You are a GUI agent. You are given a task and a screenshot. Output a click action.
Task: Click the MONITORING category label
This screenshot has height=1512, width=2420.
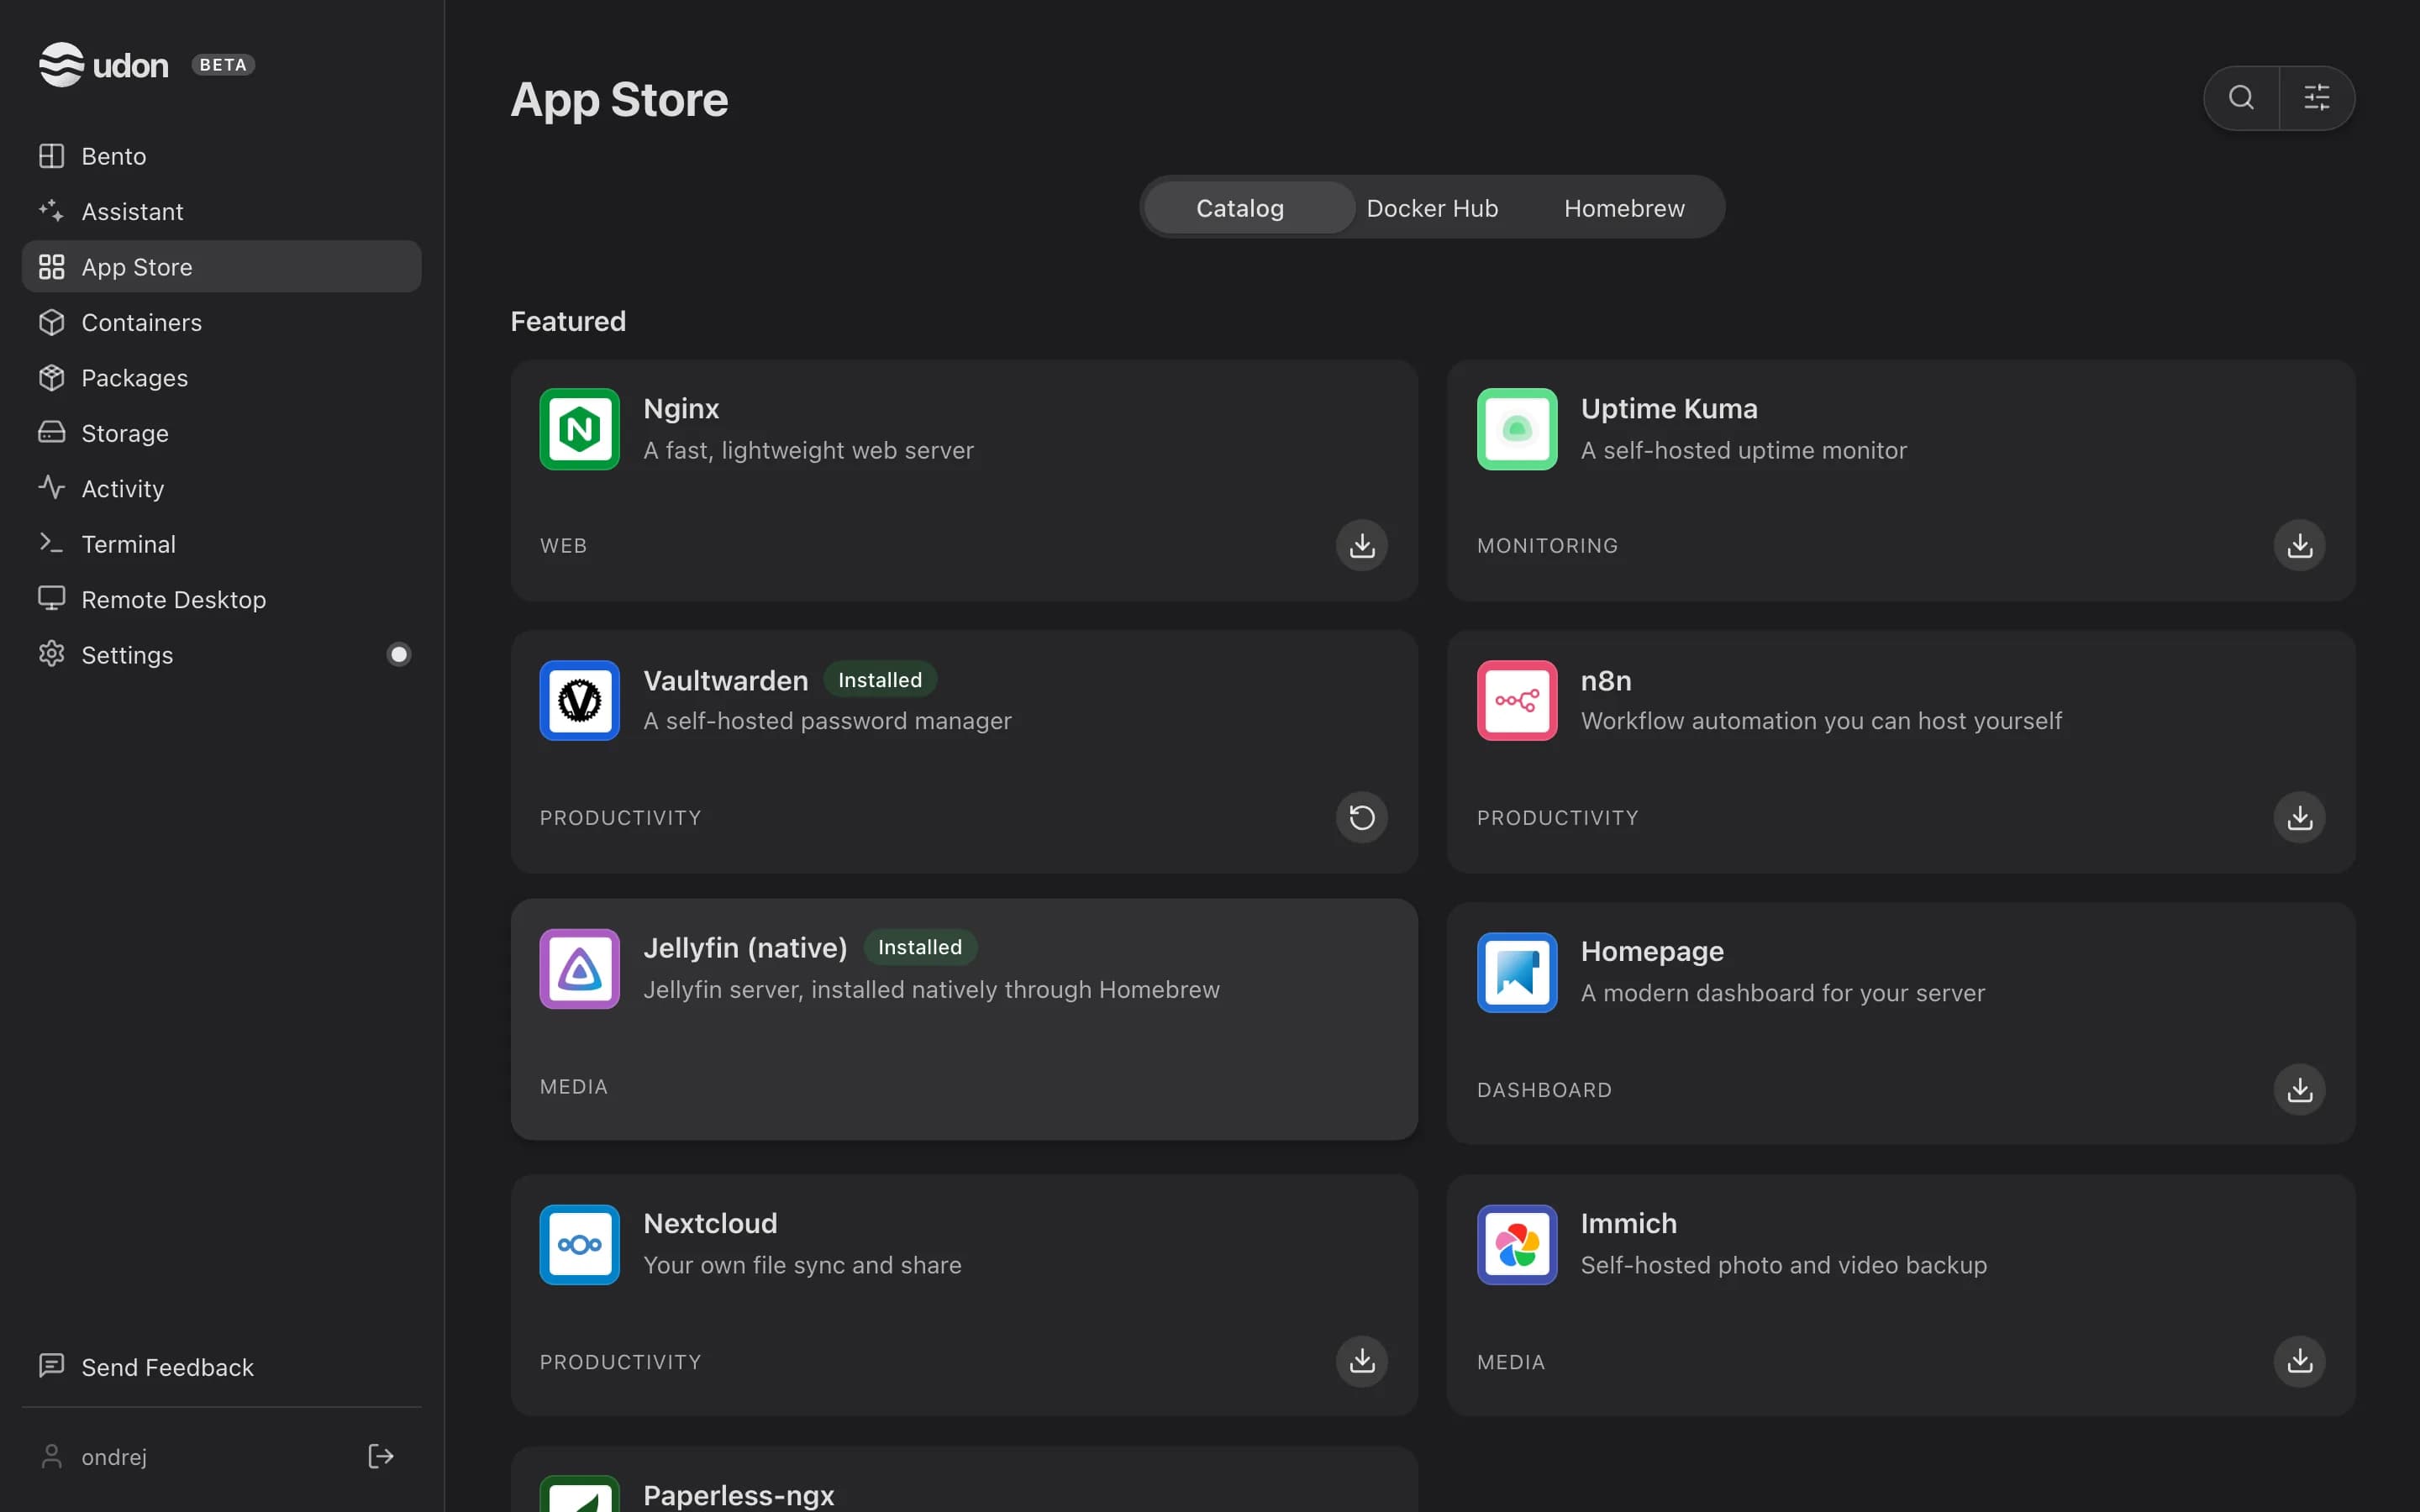[x=1547, y=546]
